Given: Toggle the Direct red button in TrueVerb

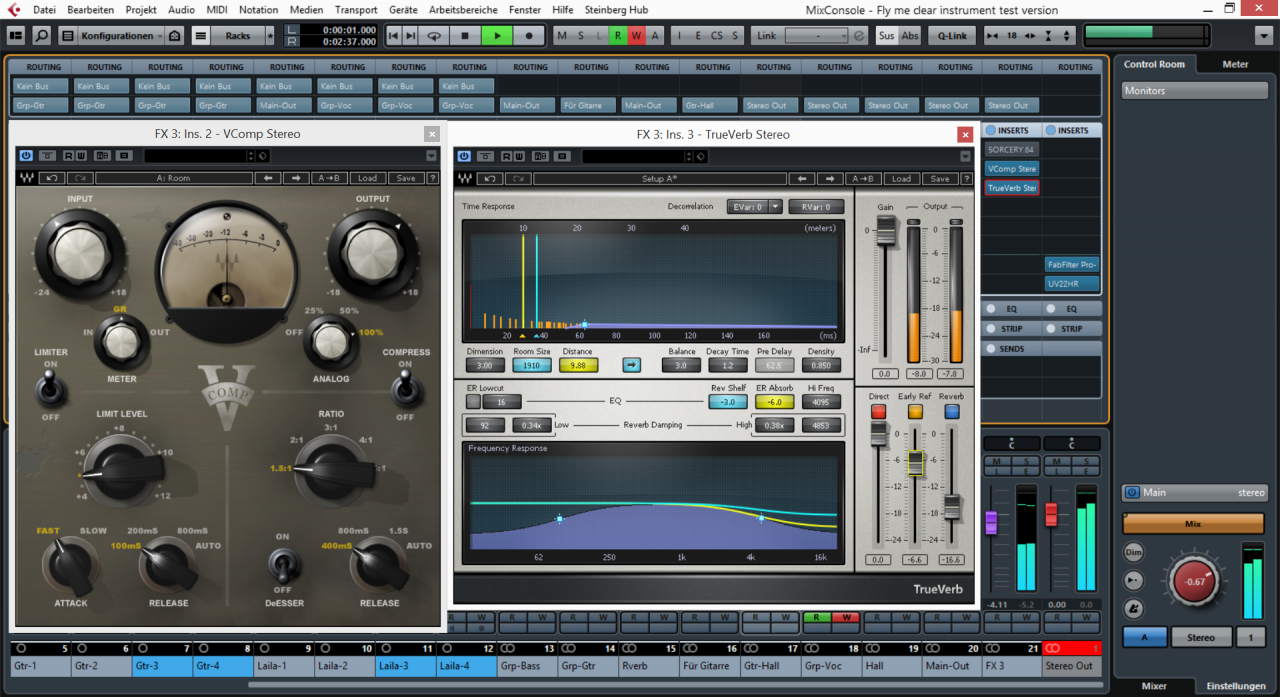Looking at the screenshot, I should pos(878,411).
